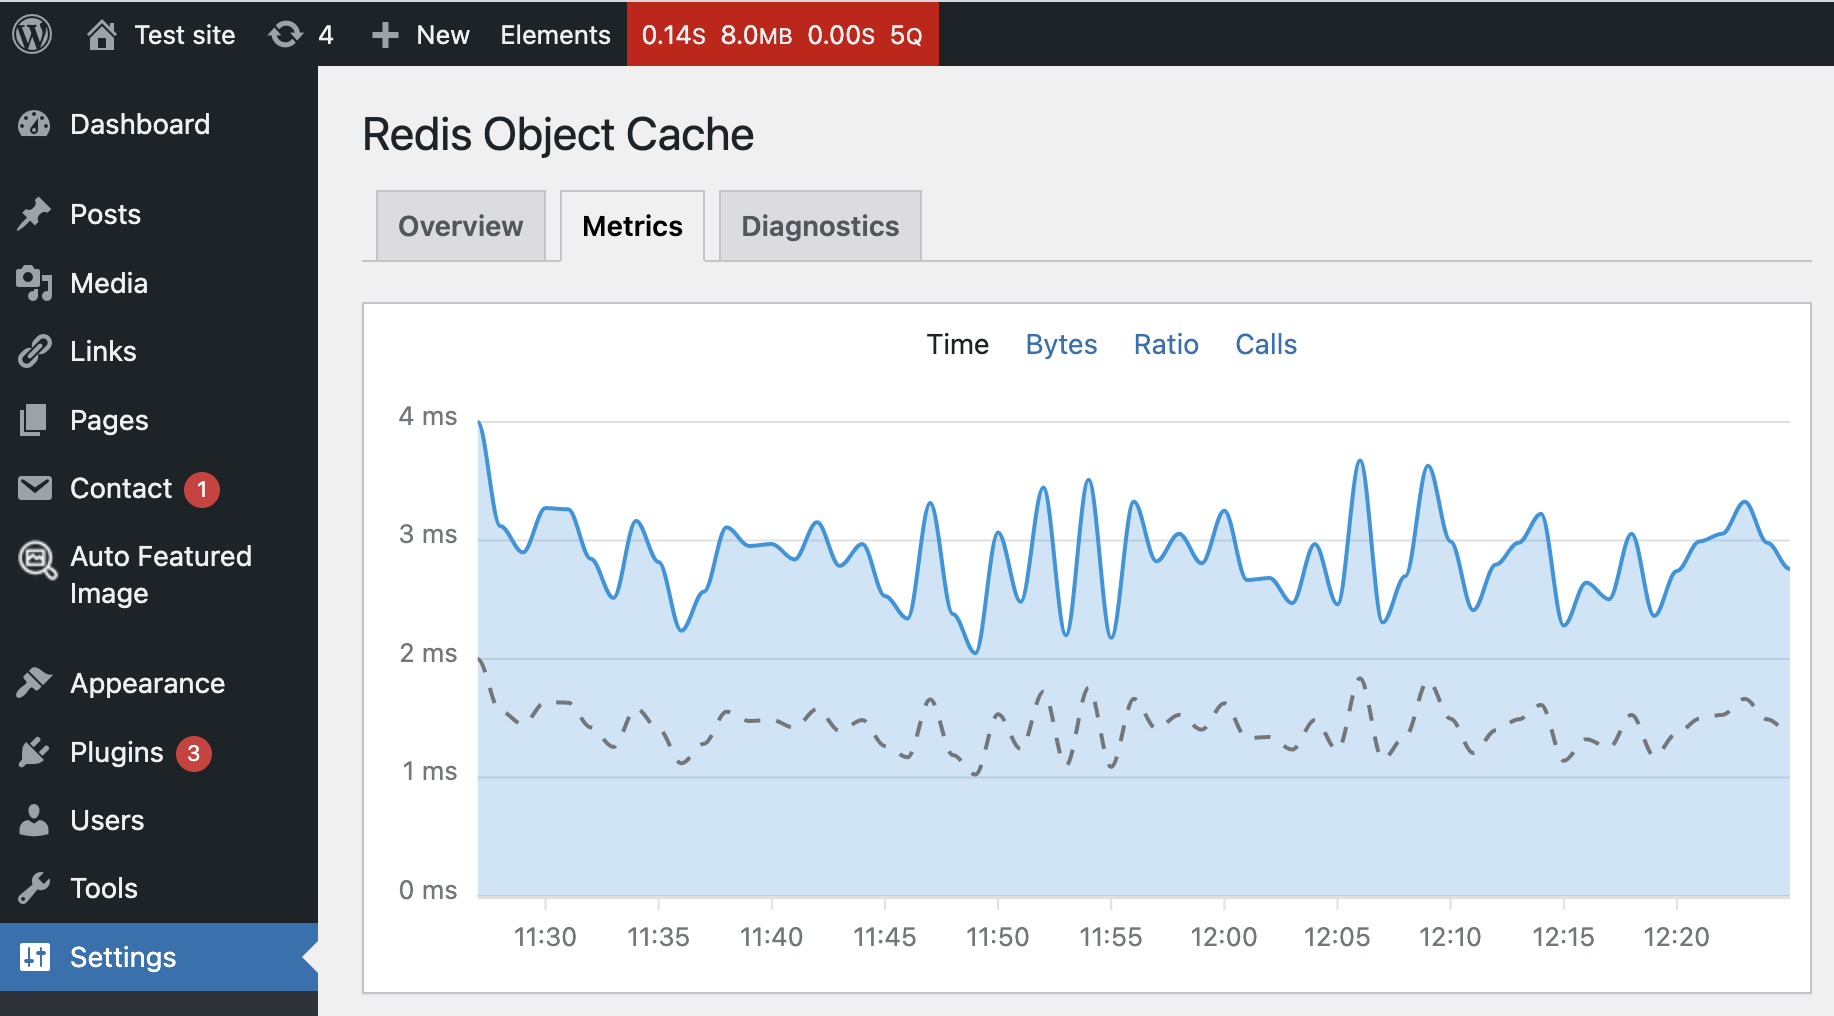Click the Contact envelope icon
Image resolution: width=1834 pixels, height=1016 pixels.
pos(34,488)
